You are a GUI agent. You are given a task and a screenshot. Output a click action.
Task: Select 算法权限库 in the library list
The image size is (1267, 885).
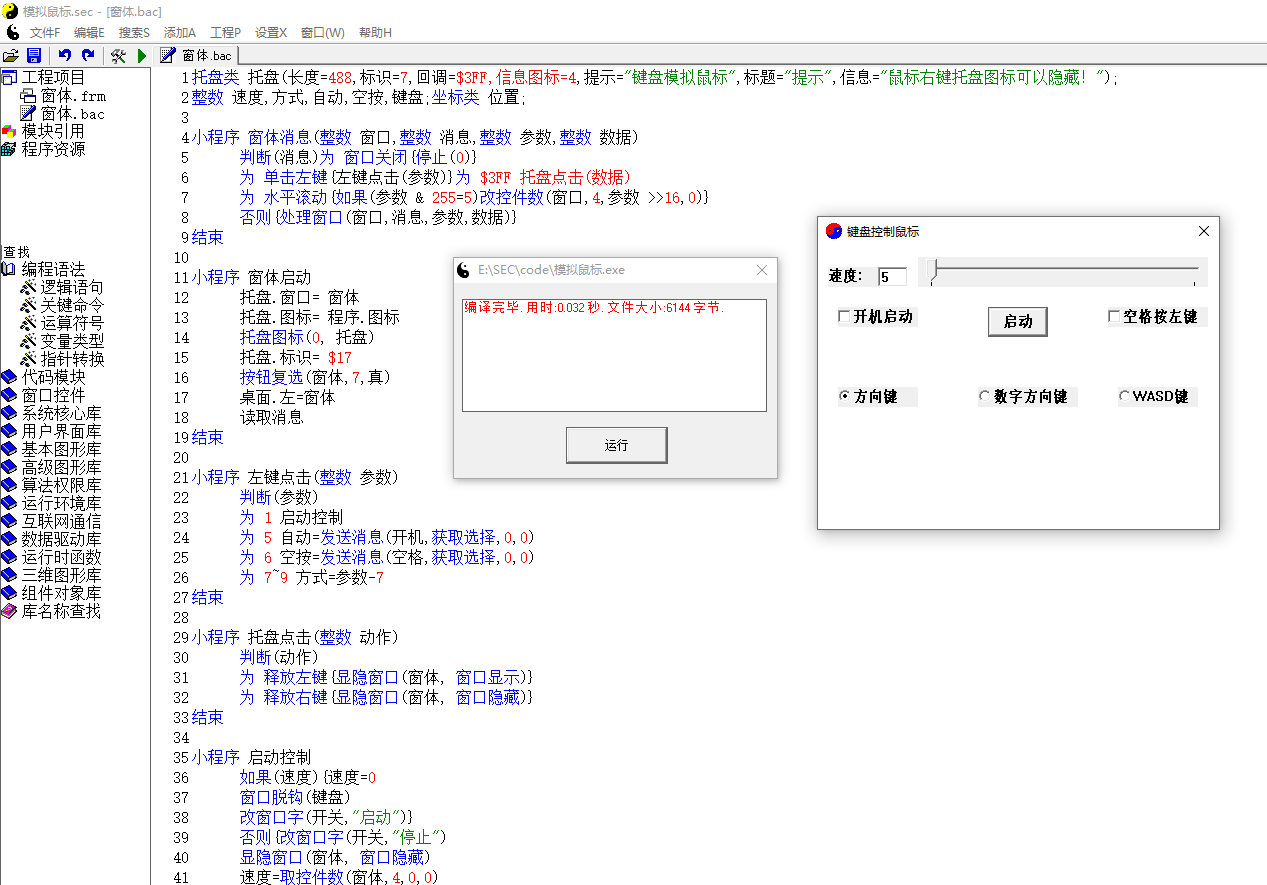(61, 485)
